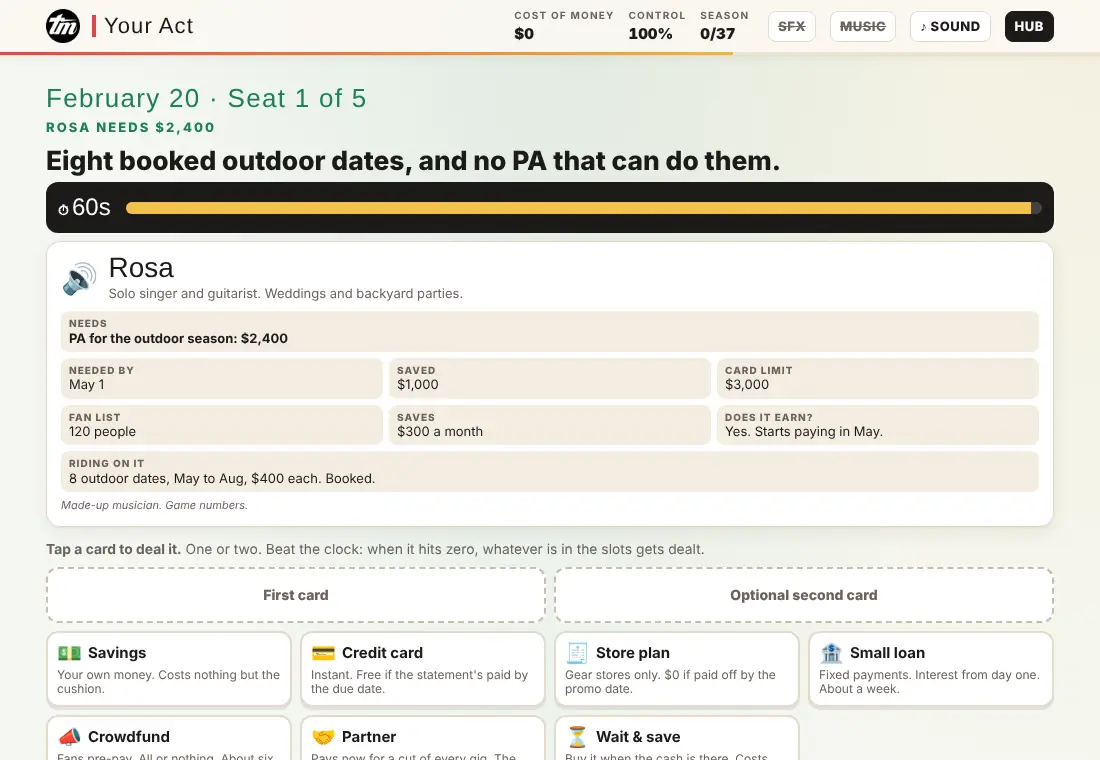Click the hourglass icon on Wait & save

pyautogui.click(x=577, y=737)
